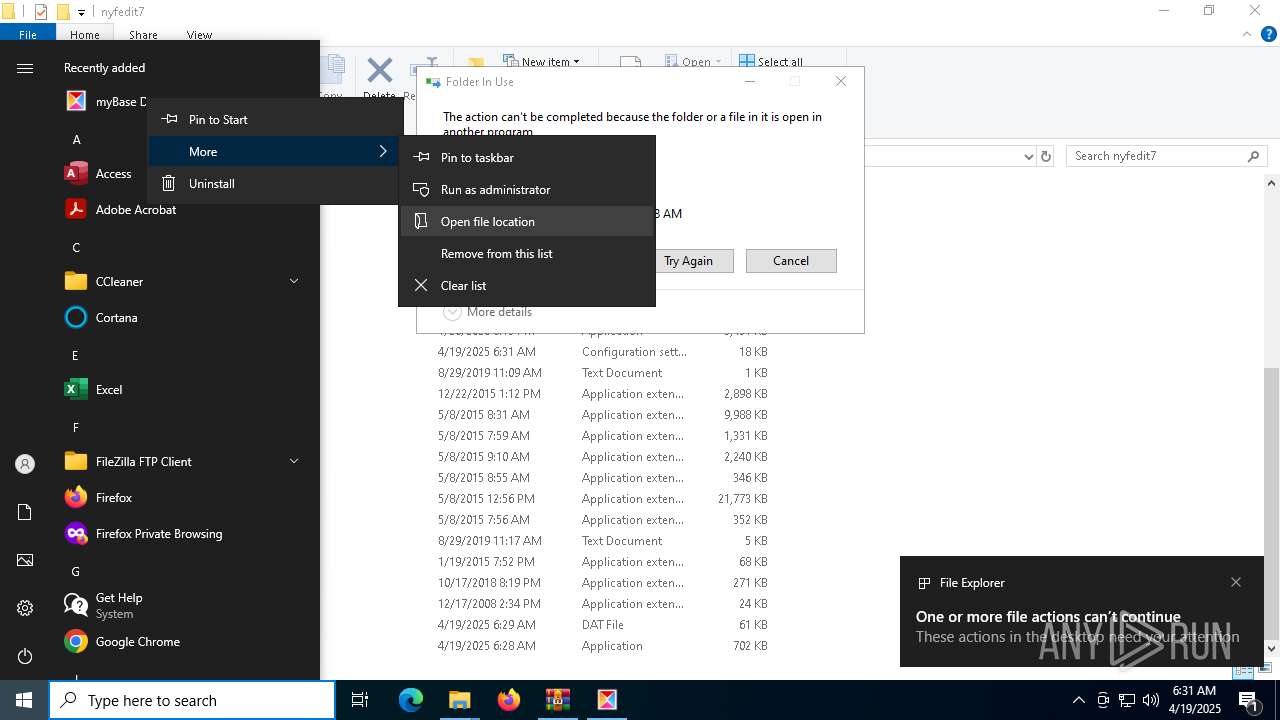Select Run as administrator

527,189
